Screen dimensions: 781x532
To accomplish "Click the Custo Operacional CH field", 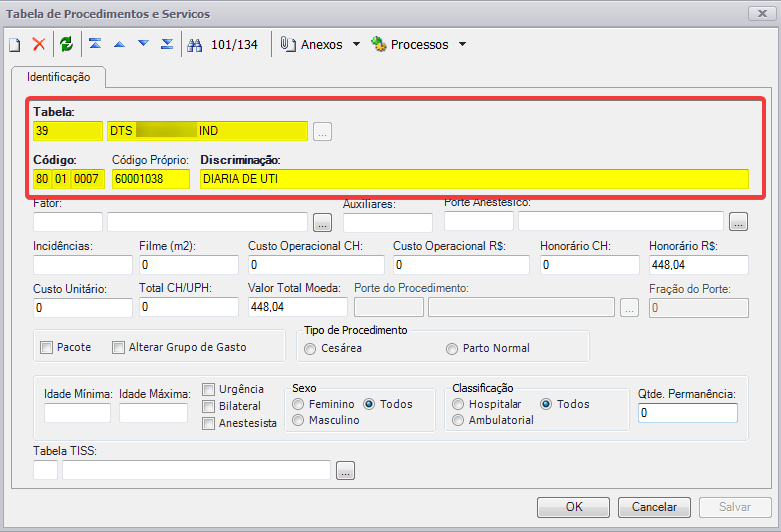I will coord(316,265).
